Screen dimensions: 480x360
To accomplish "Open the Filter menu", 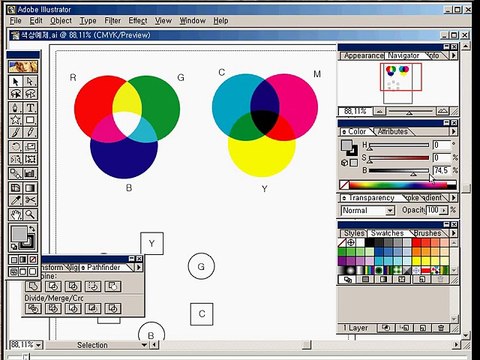I will tap(113, 21).
